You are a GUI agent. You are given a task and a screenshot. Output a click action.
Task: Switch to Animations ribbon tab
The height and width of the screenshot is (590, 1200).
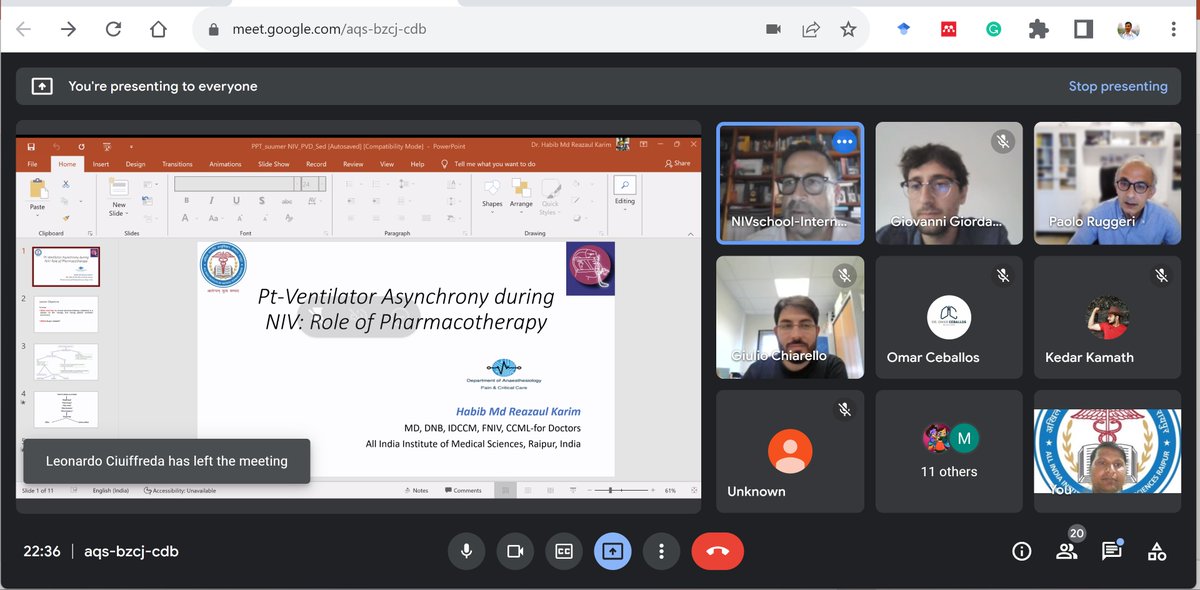pos(225,164)
